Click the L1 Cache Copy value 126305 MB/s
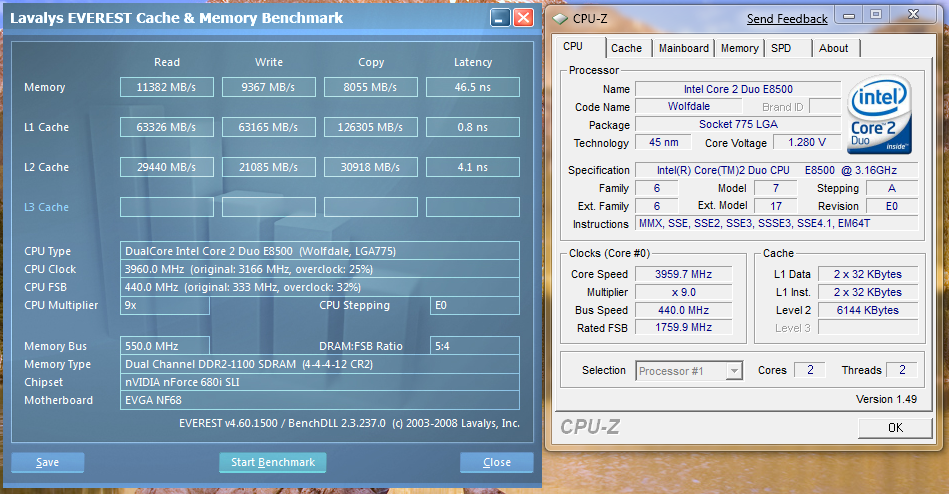 [x=370, y=127]
